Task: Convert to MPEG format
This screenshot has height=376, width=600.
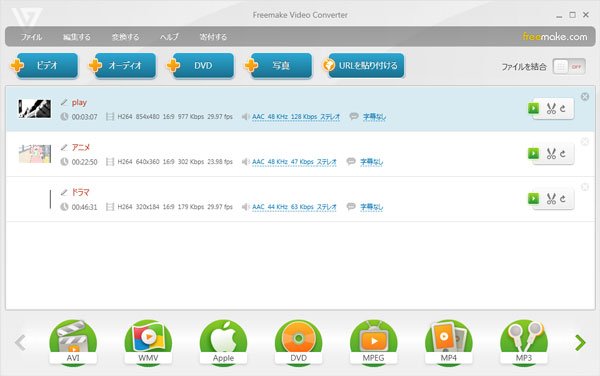Action: (x=373, y=343)
